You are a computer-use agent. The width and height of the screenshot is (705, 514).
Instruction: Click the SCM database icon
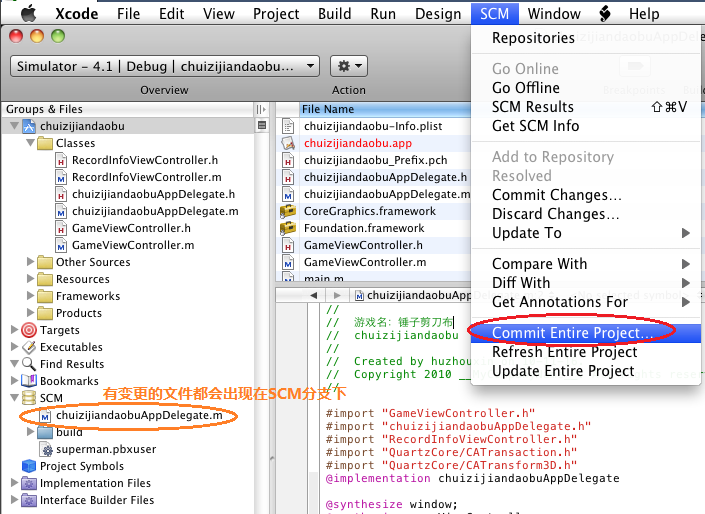click(29, 398)
